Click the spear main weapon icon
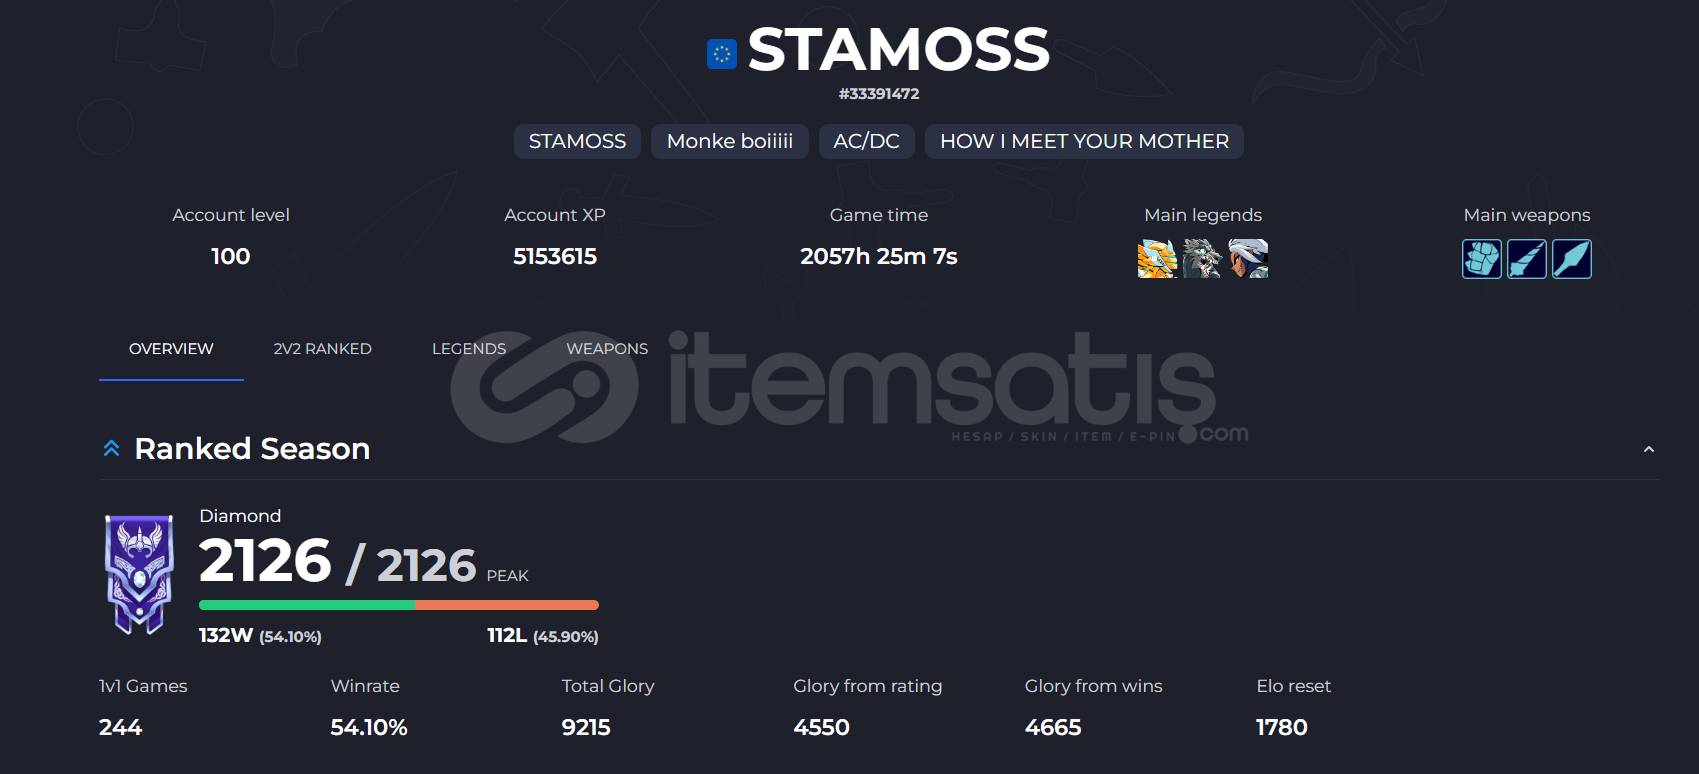The height and width of the screenshot is (774, 1699). (1571, 259)
